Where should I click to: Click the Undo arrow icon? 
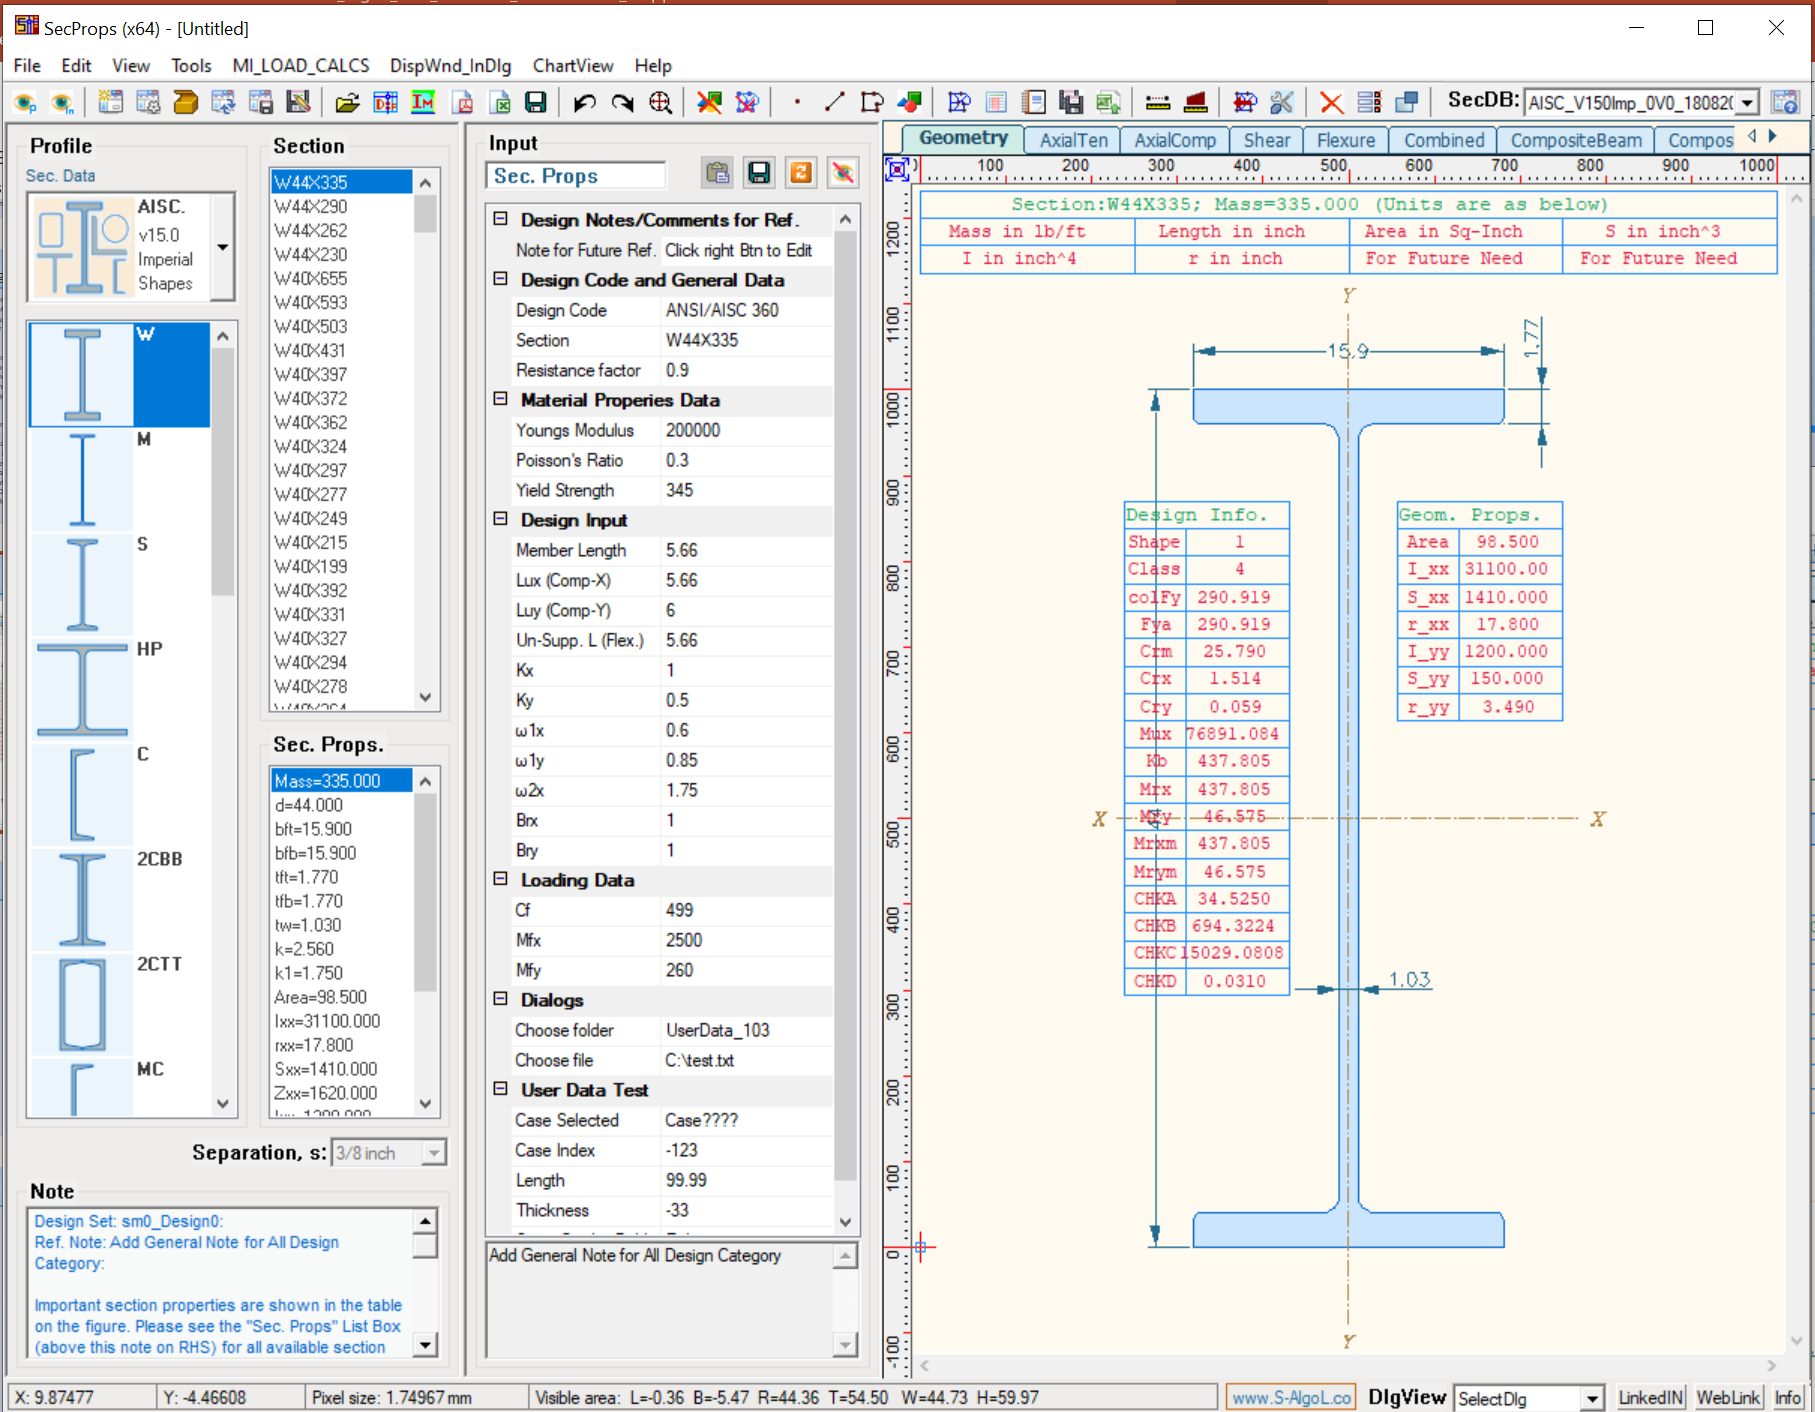coord(585,102)
